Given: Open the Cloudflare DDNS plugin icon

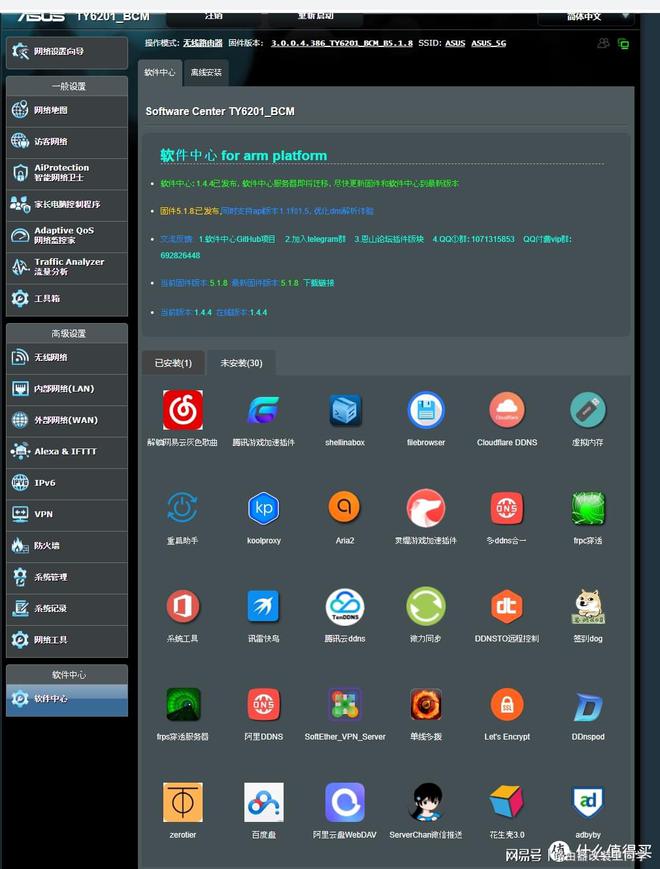Looking at the screenshot, I should click(506, 410).
